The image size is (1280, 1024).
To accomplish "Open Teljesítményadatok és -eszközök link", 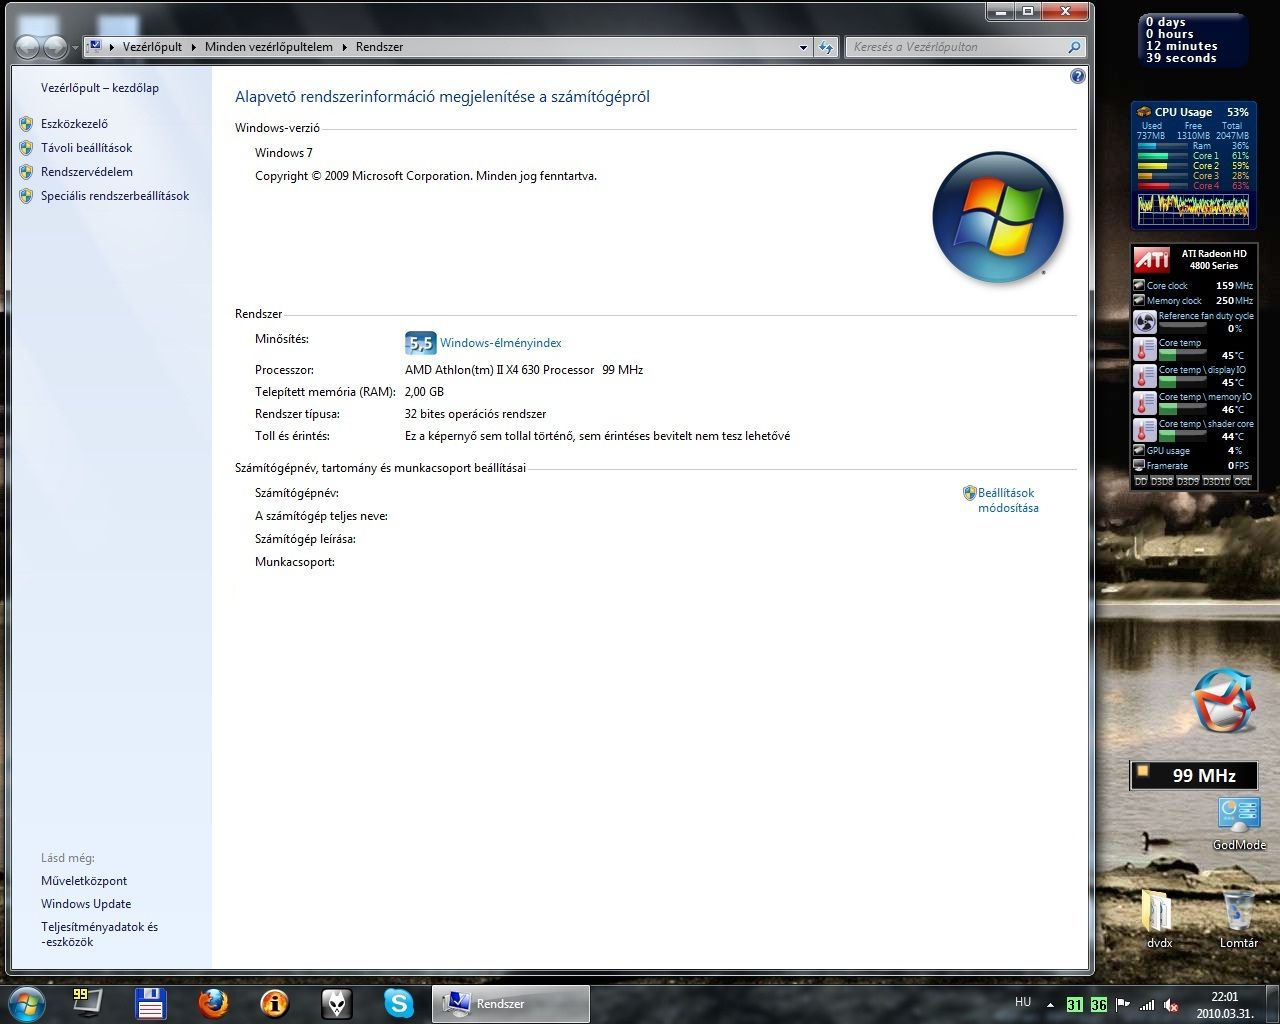I will [x=99, y=934].
